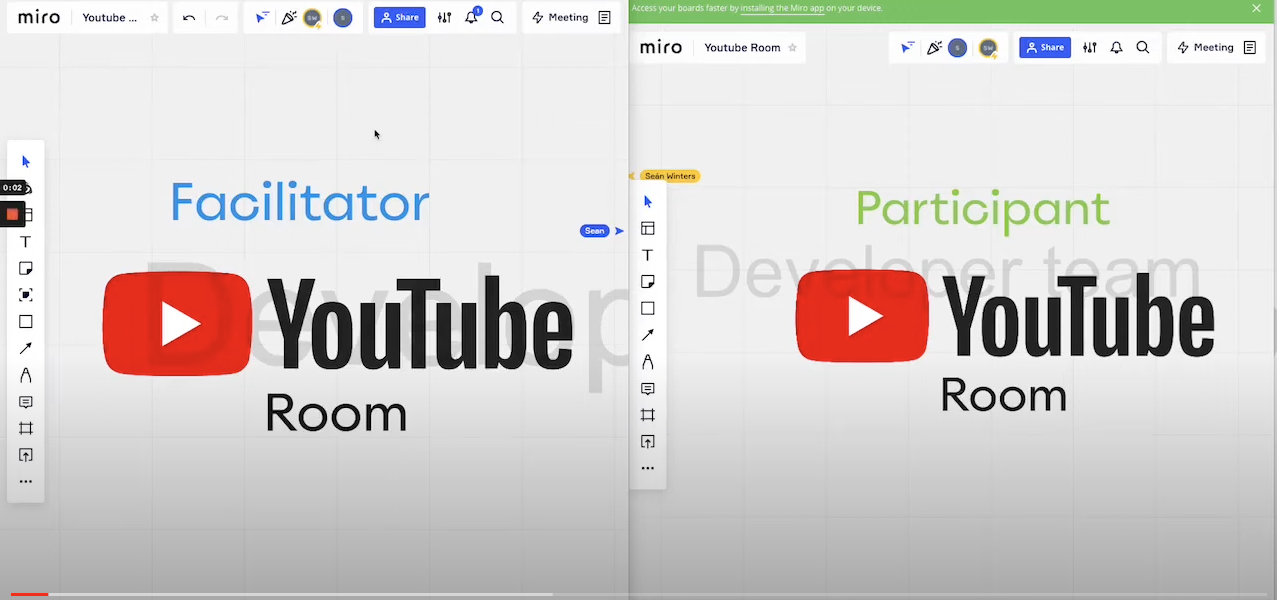Select the Text tool on Participant toolbar

(648, 255)
